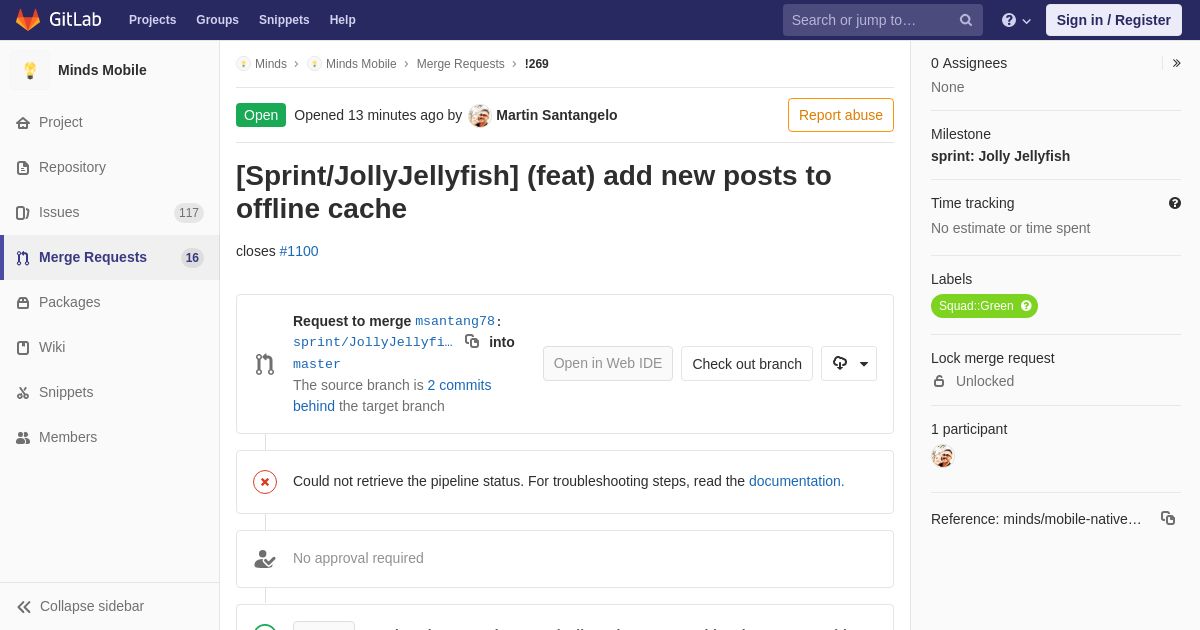Click the master target branch link
The width and height of the screenshot is (1200, 630).
pyautogui.click(x=317, y=365)
